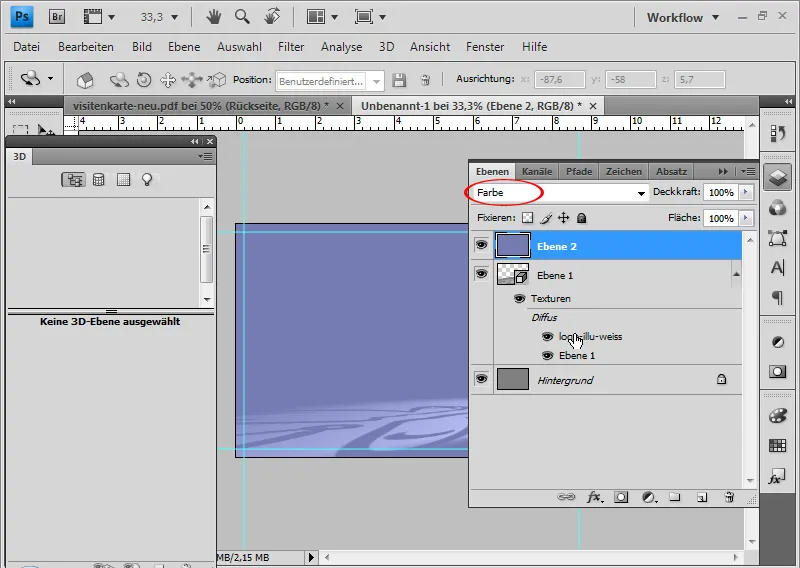Open the Ebene menu
This screenshot has height=568, width=800.
click(x=184, y=47)
